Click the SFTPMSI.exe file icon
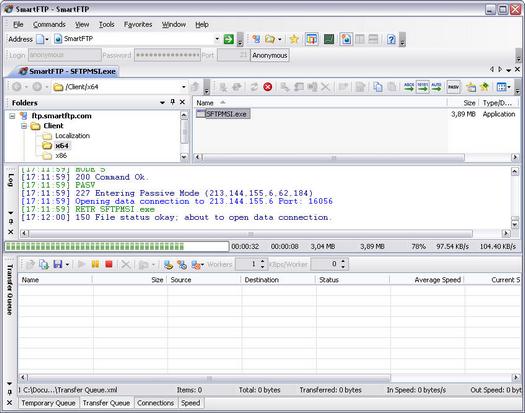 point(201,114)
